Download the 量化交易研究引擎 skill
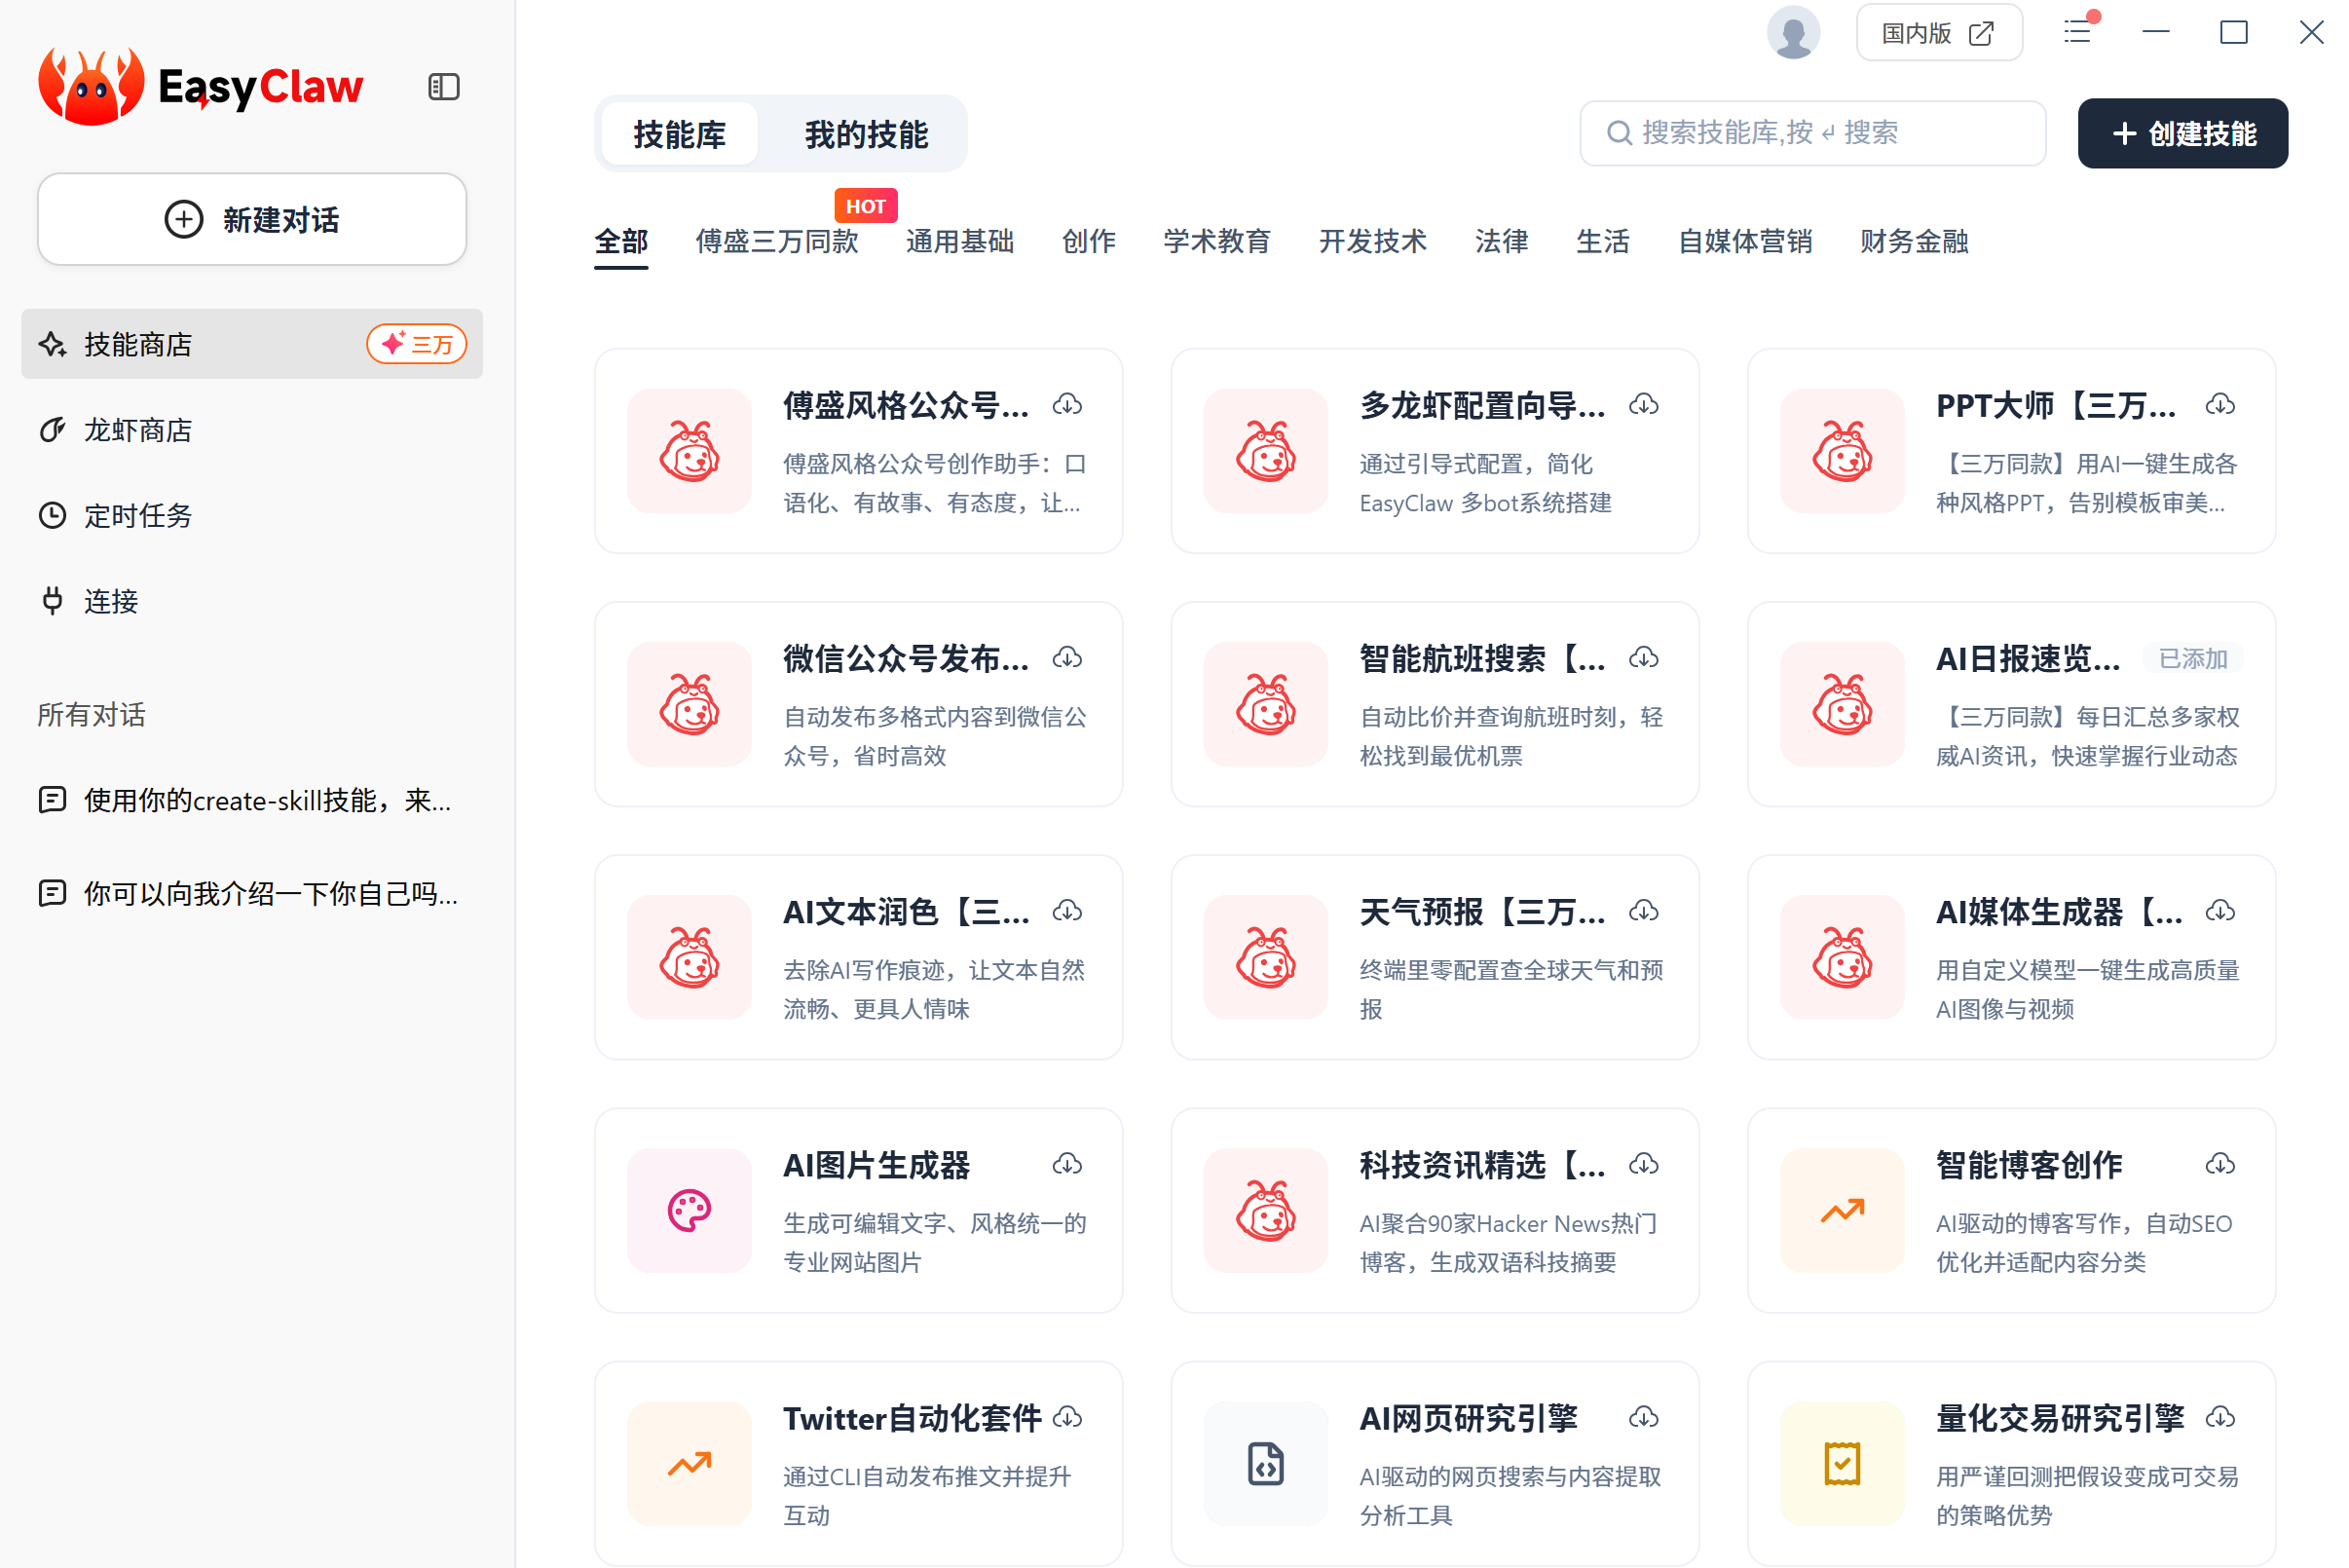The width and height of the screenshot is (2349, 1568). (x=2220, y=1417)
